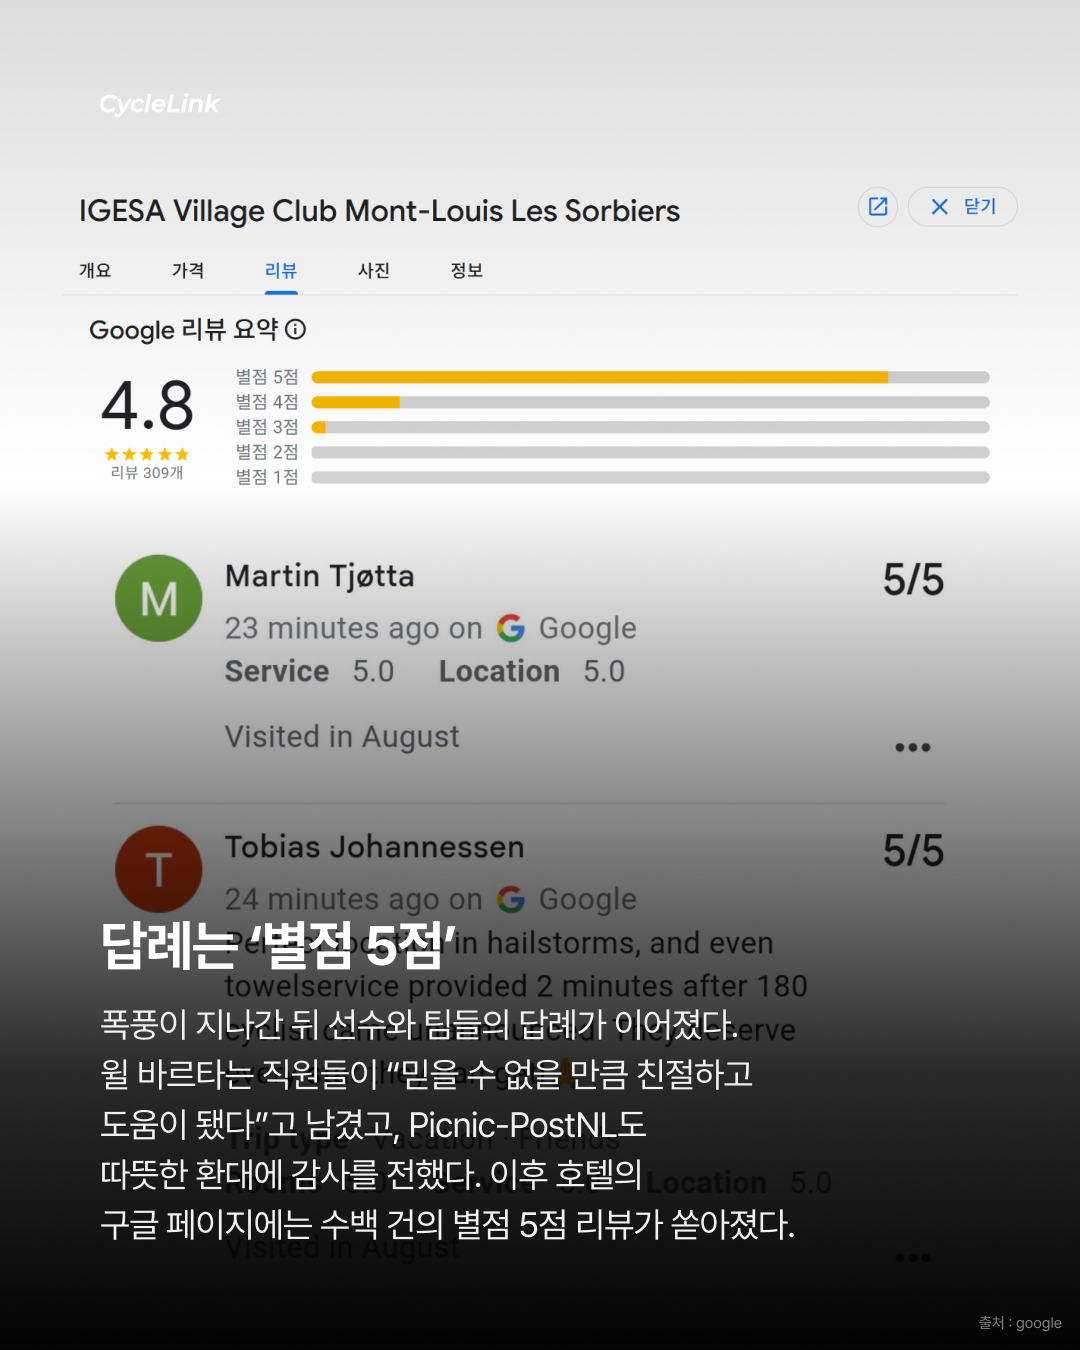Viewport: 1080px width, 1350px height.
Task: Open the 정보 tab
Action: pyautogui.click(x=467, y=270)
